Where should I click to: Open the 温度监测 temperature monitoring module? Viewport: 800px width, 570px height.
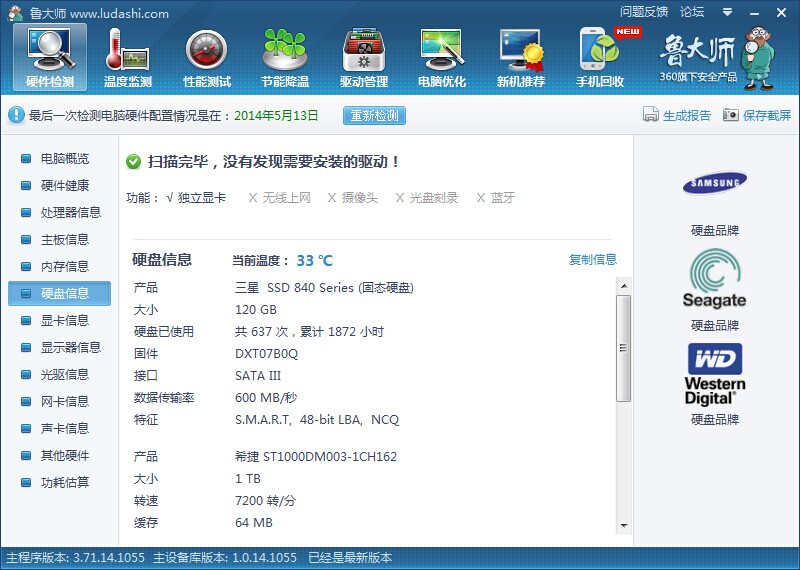coord(128,58)
